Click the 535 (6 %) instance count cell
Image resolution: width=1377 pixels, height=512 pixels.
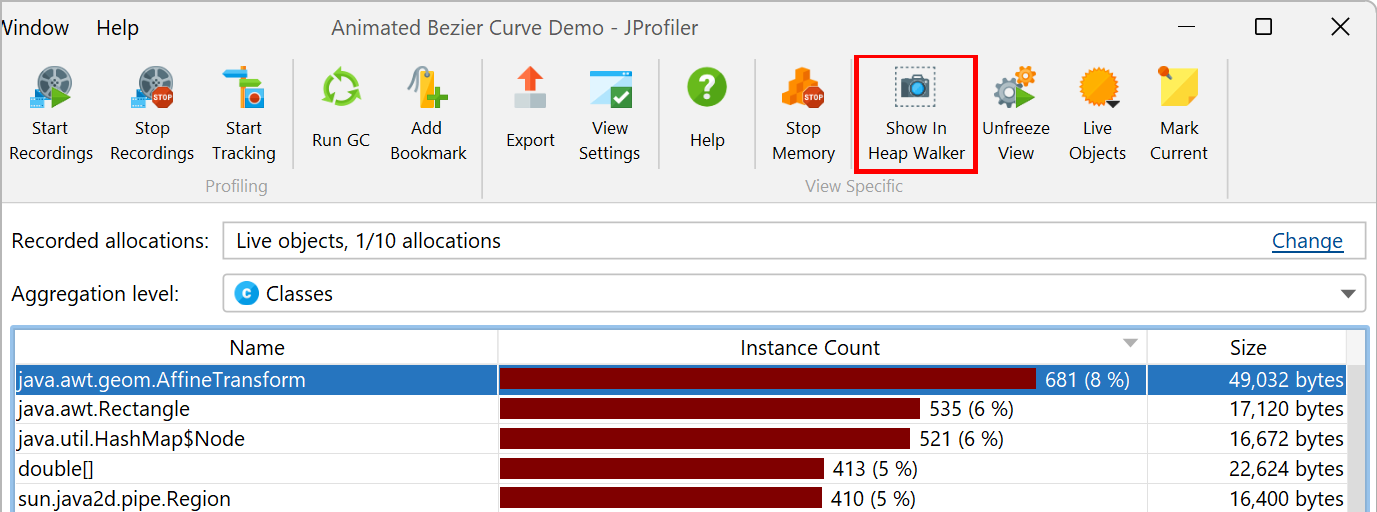[822, 409]
